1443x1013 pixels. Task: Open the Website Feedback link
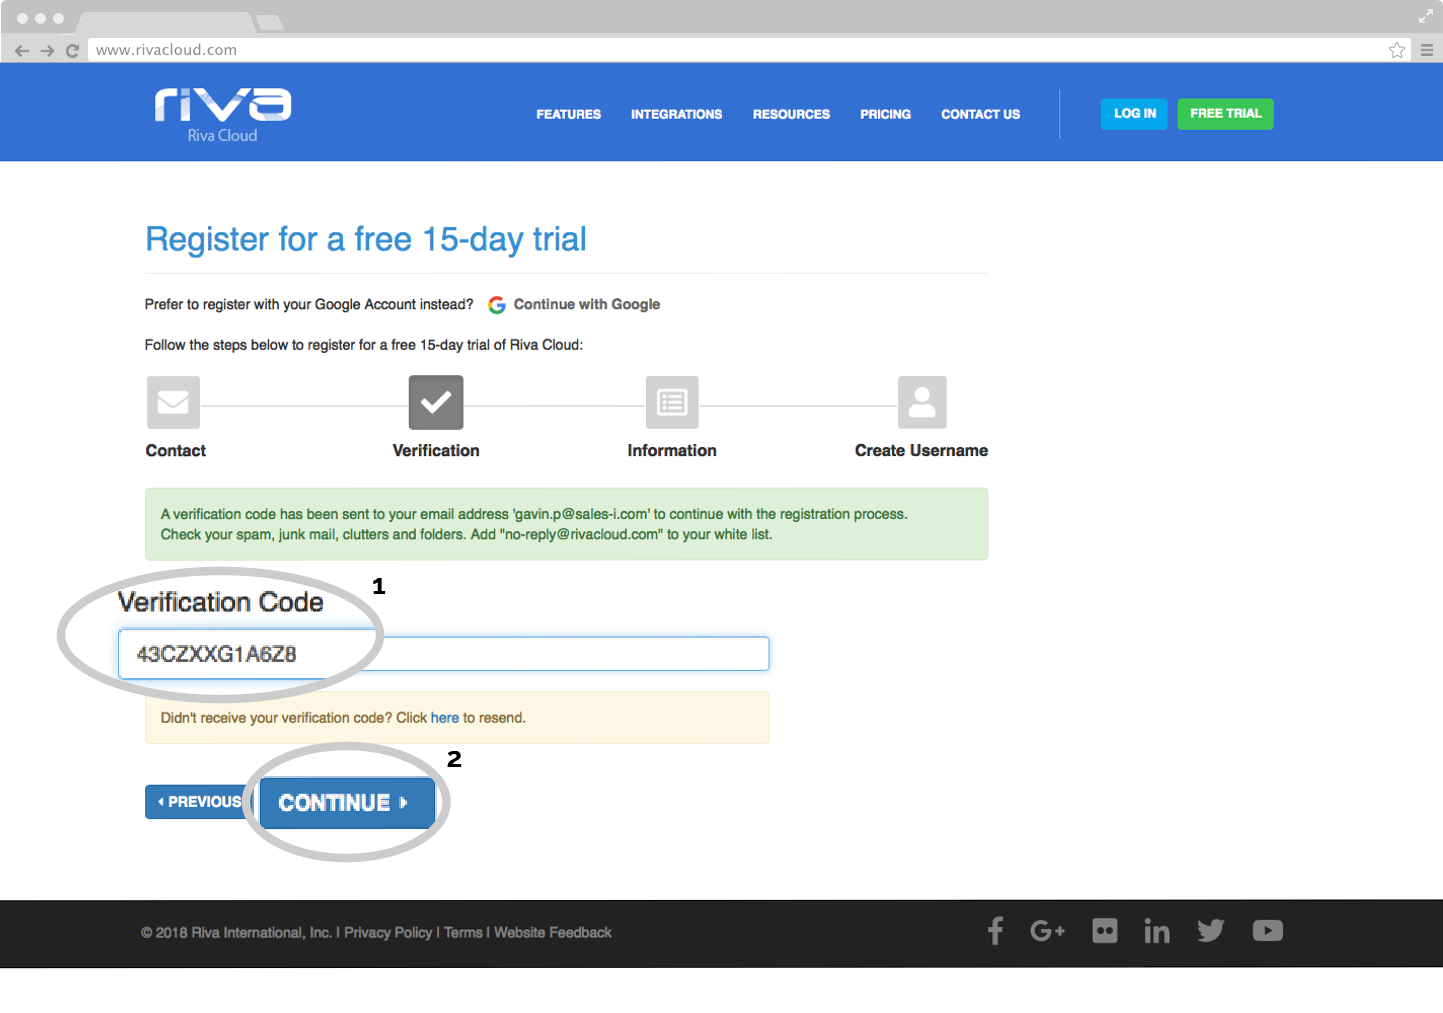click(x=553, y=932)
